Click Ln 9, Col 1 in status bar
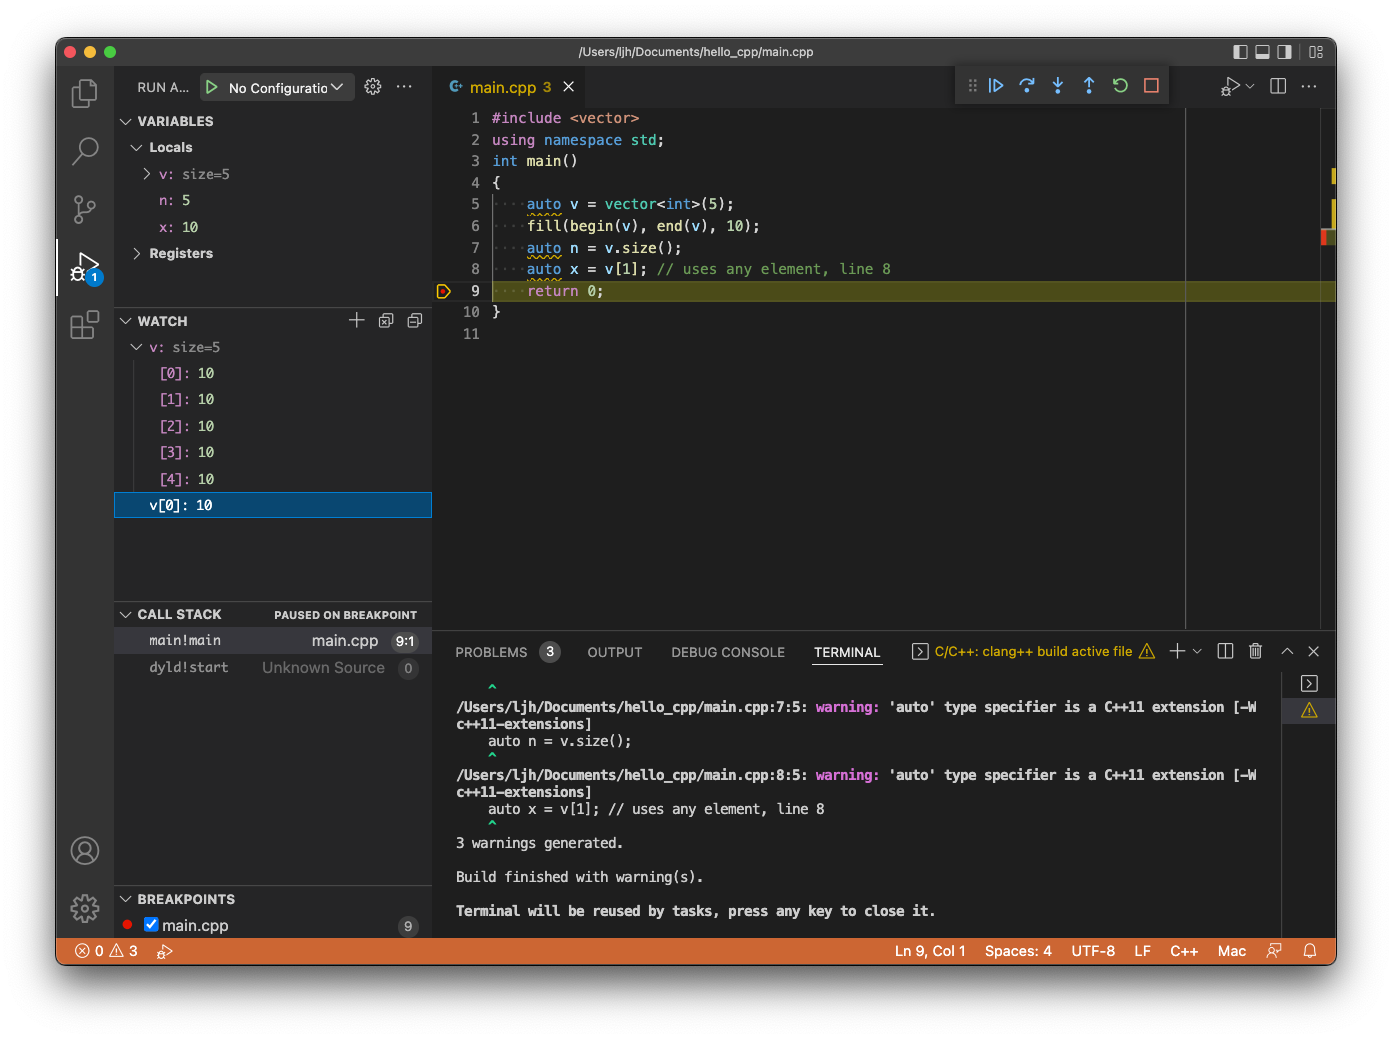This screenshot has height=1039, width=1392. point(930,951)
